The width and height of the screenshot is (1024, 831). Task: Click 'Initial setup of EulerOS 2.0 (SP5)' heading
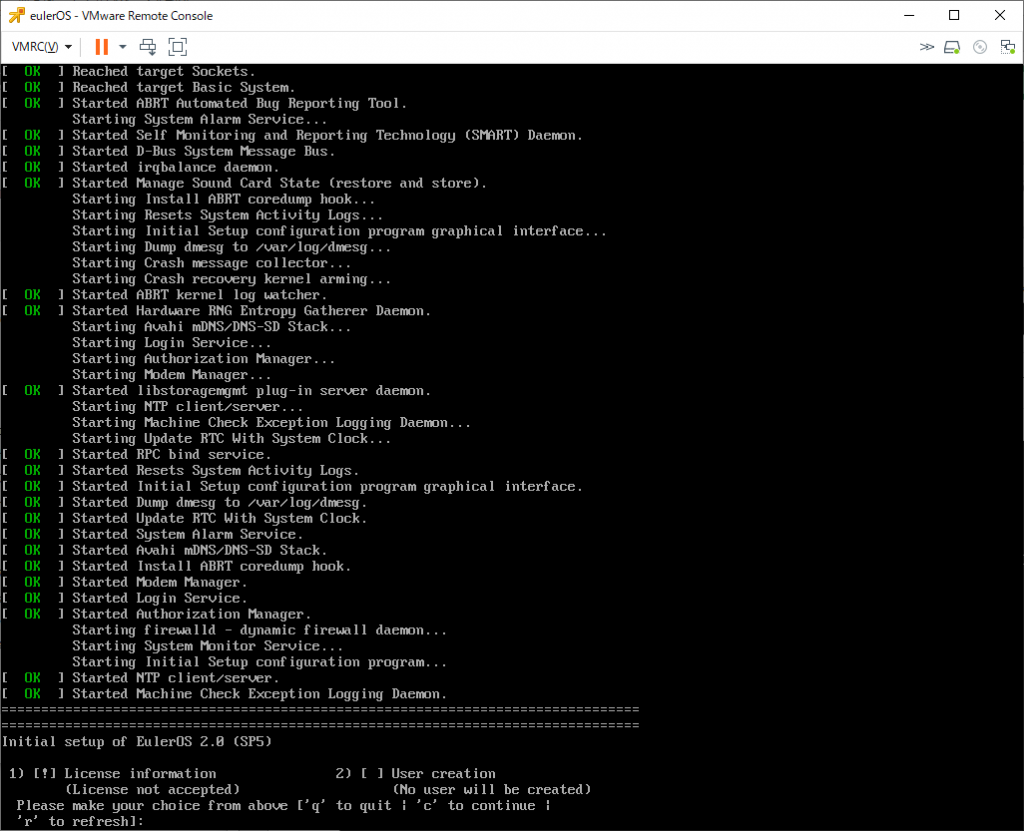coord(136,741)
